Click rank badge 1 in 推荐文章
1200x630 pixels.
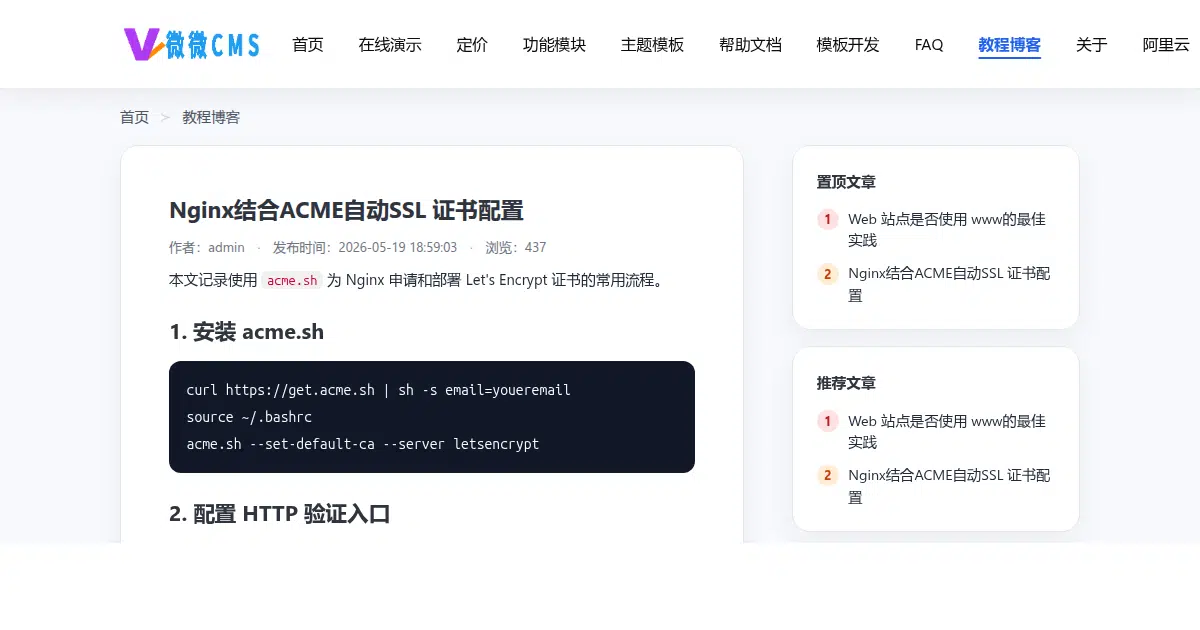pyautogui.click(x=828, y=421)
